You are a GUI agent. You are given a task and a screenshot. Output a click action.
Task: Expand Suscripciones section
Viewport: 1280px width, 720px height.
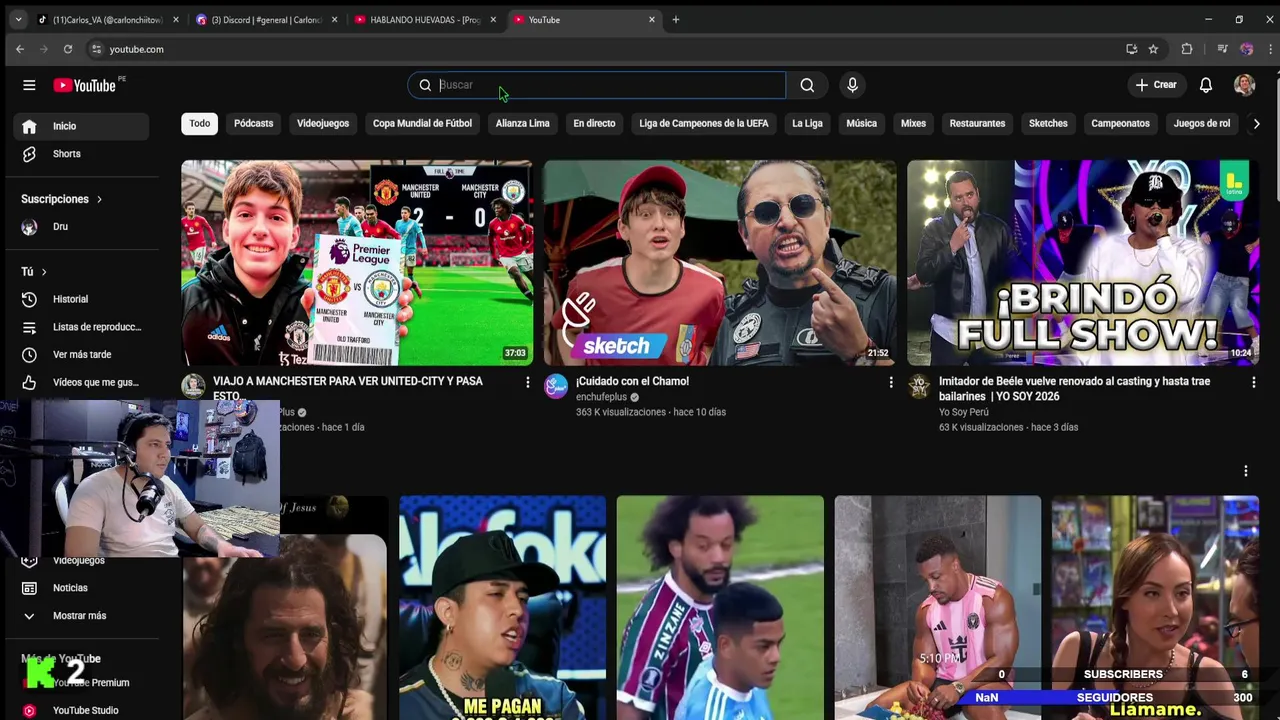62,199
